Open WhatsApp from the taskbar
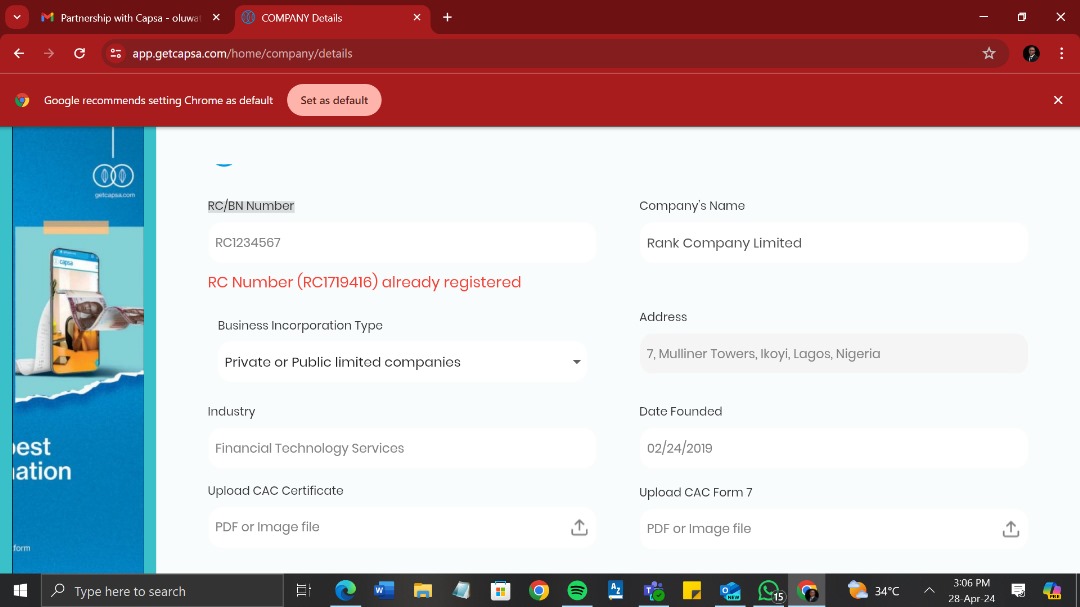1080x607 pixels. pyautogui.click(x=769, y=590)
